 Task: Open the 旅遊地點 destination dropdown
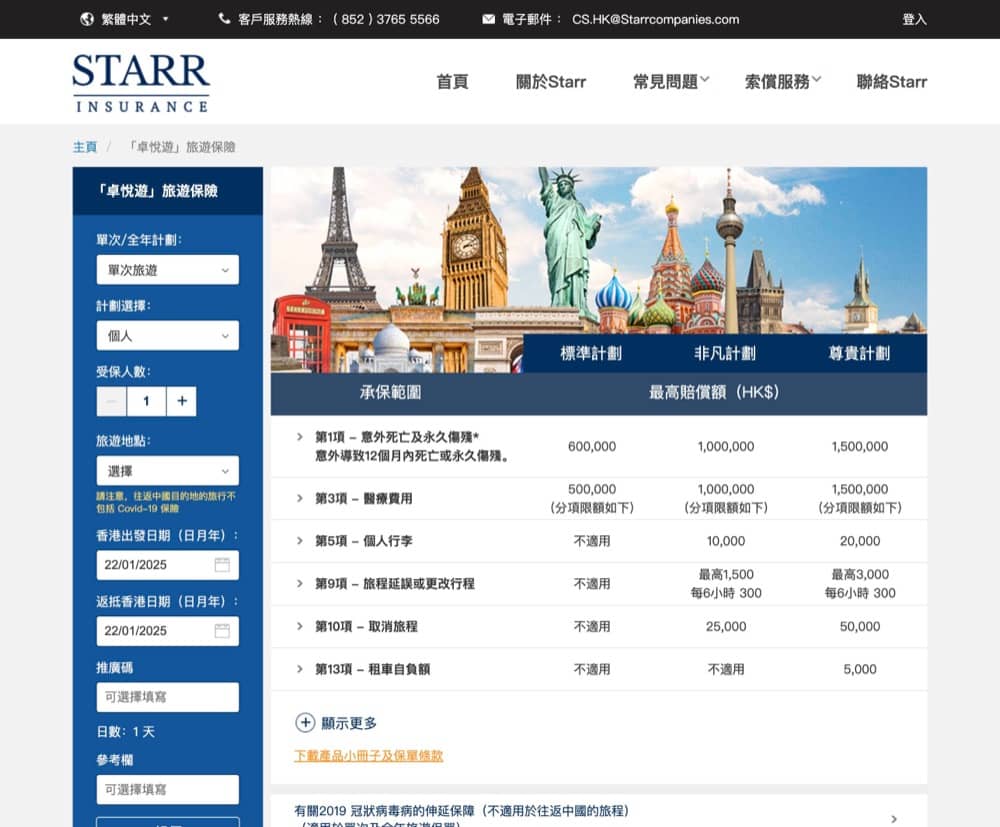168,471
